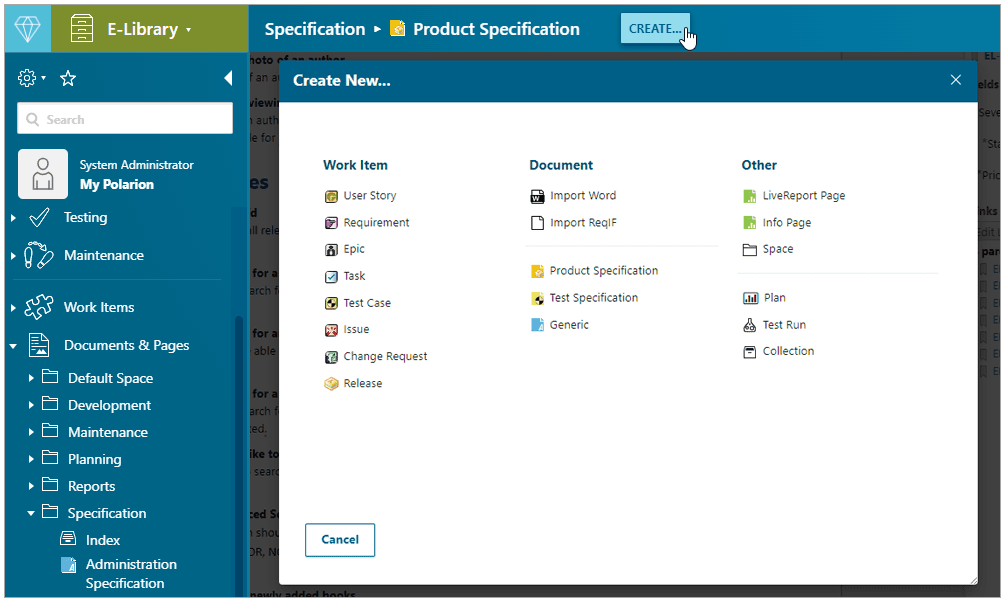The image size is (1005, 602).
Task: Select the Test Case icon
Action: pos(331,303)
